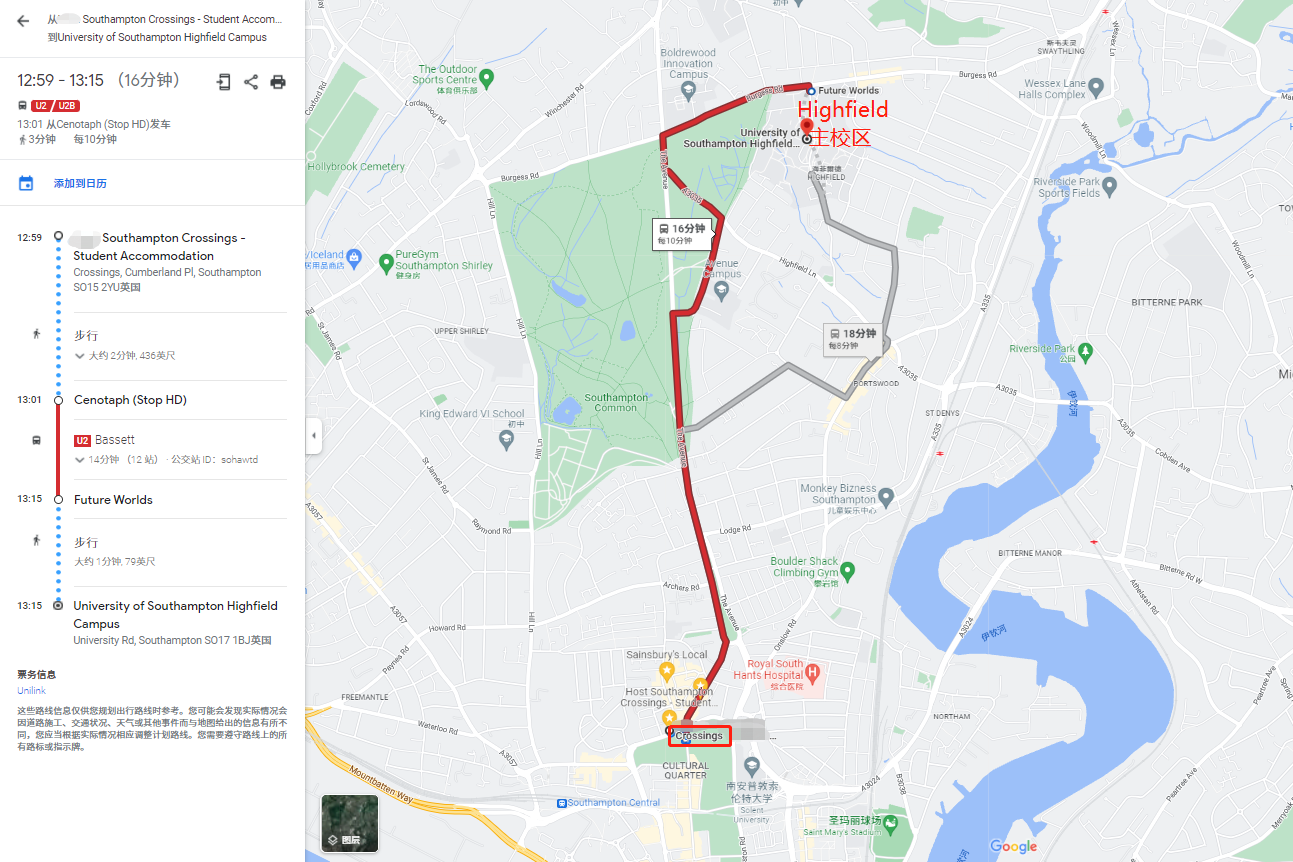
Task: Send directions to phone icon
Action: click(x=224, y=82)
